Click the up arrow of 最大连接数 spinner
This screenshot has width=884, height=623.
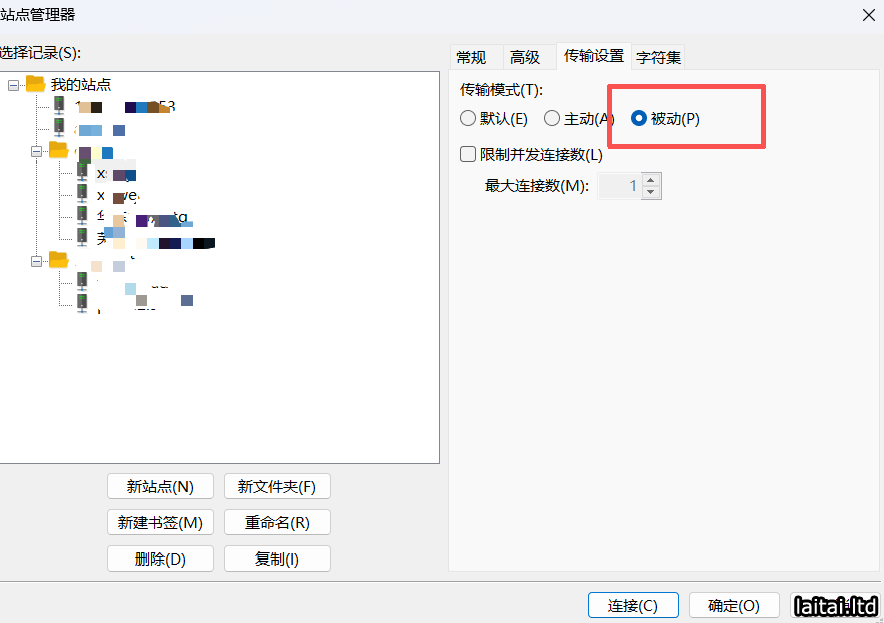pyautogui.click(x=651, y=180)
